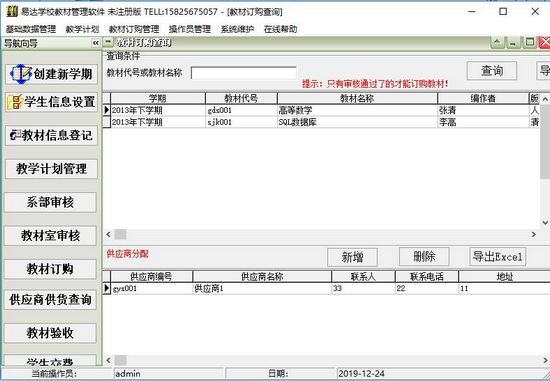
Task: Open 在线帮助 menu
Action: pos(280,29)
